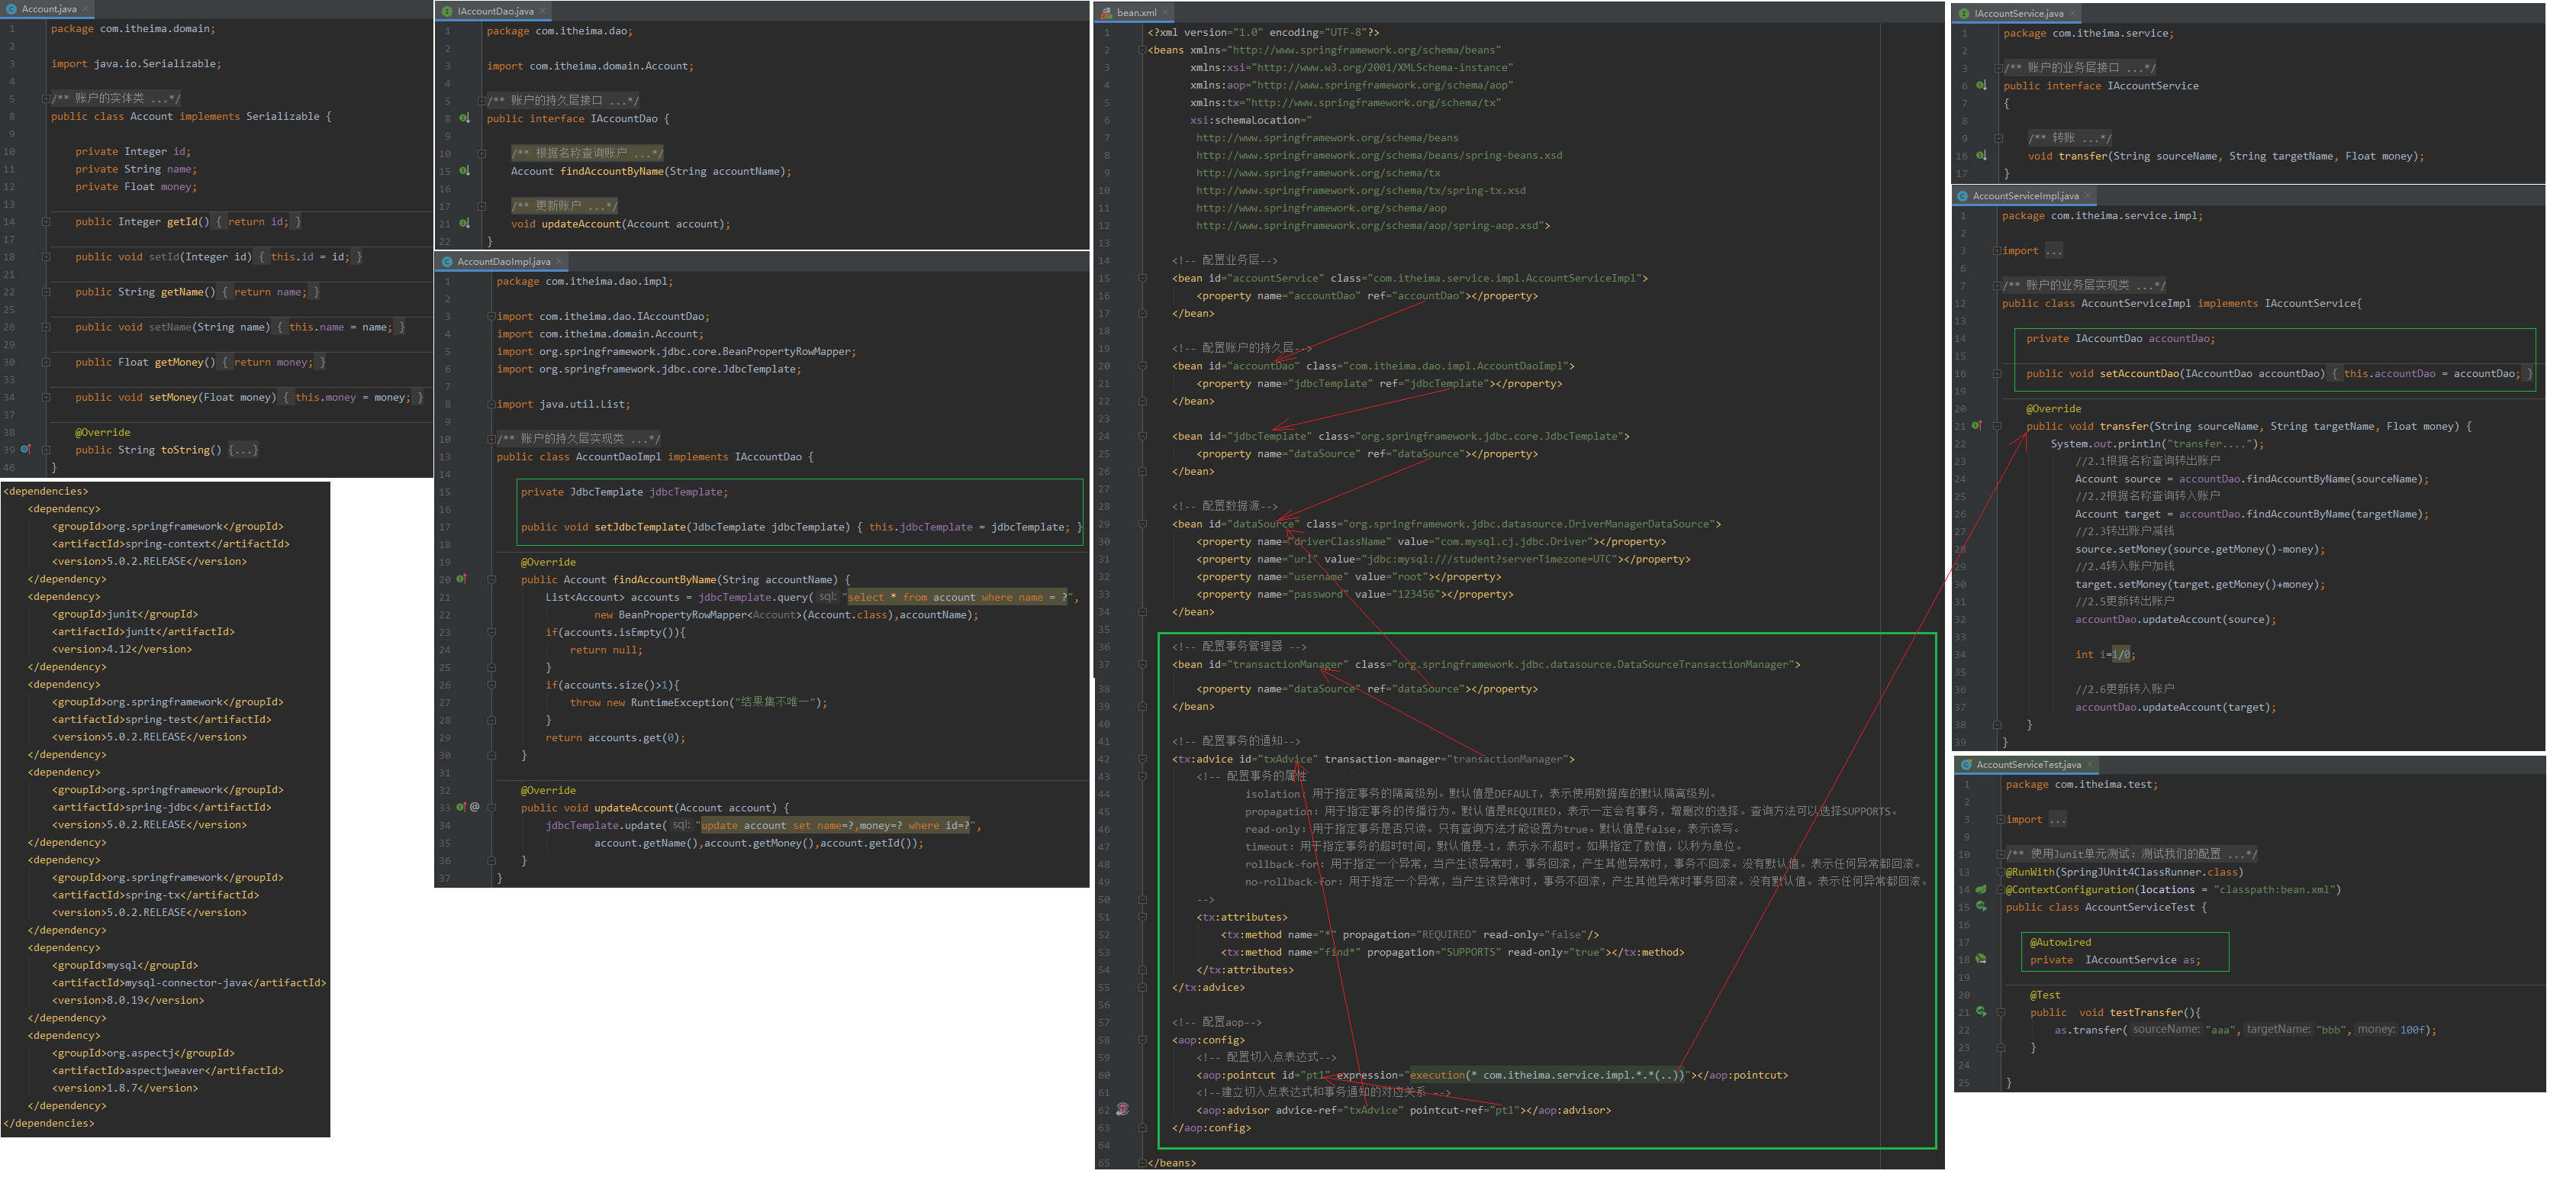Click implements gutter icon beside updateAccount in AccountDaoImpl.java
The image size is (2576, 1203).
point(461,807)
